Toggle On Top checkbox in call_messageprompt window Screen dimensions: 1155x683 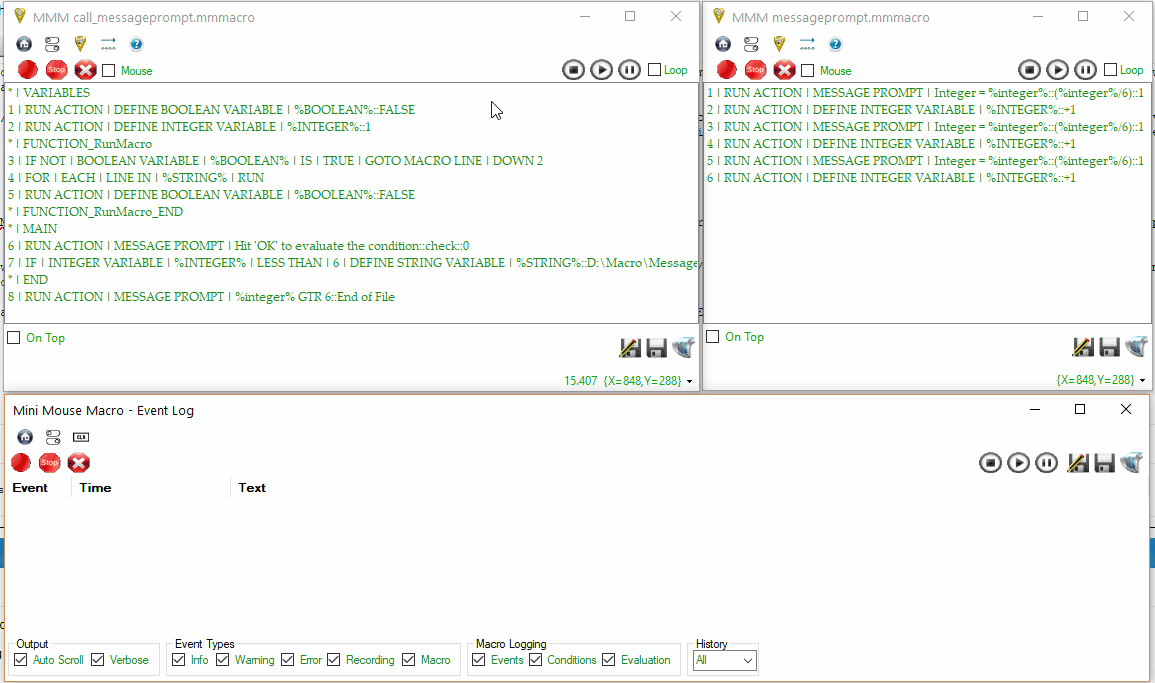pyautogui.click(x=13, y=337)
